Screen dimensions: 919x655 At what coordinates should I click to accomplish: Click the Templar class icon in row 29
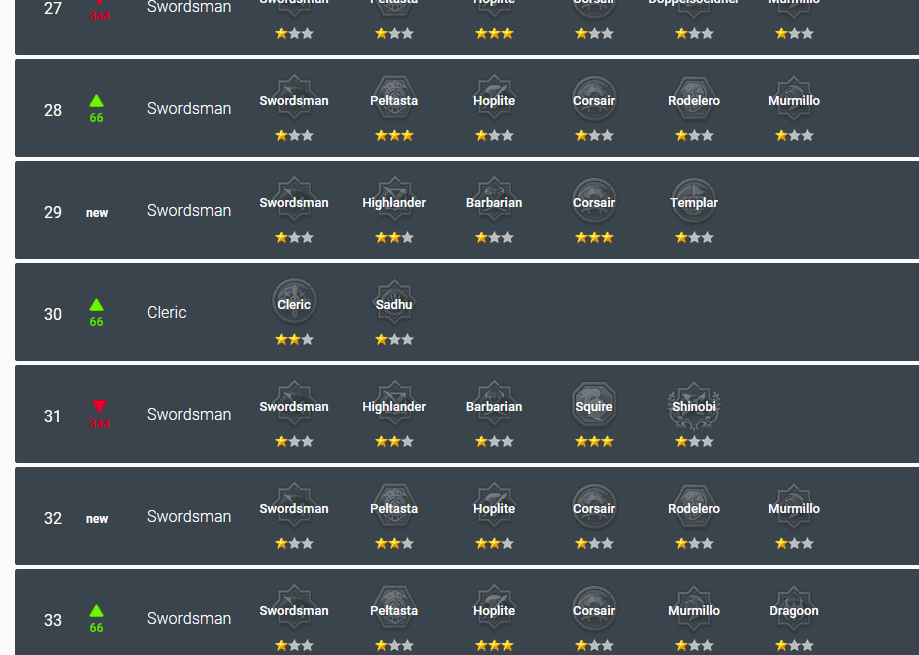pyautogui.click(x=694, y=200)
